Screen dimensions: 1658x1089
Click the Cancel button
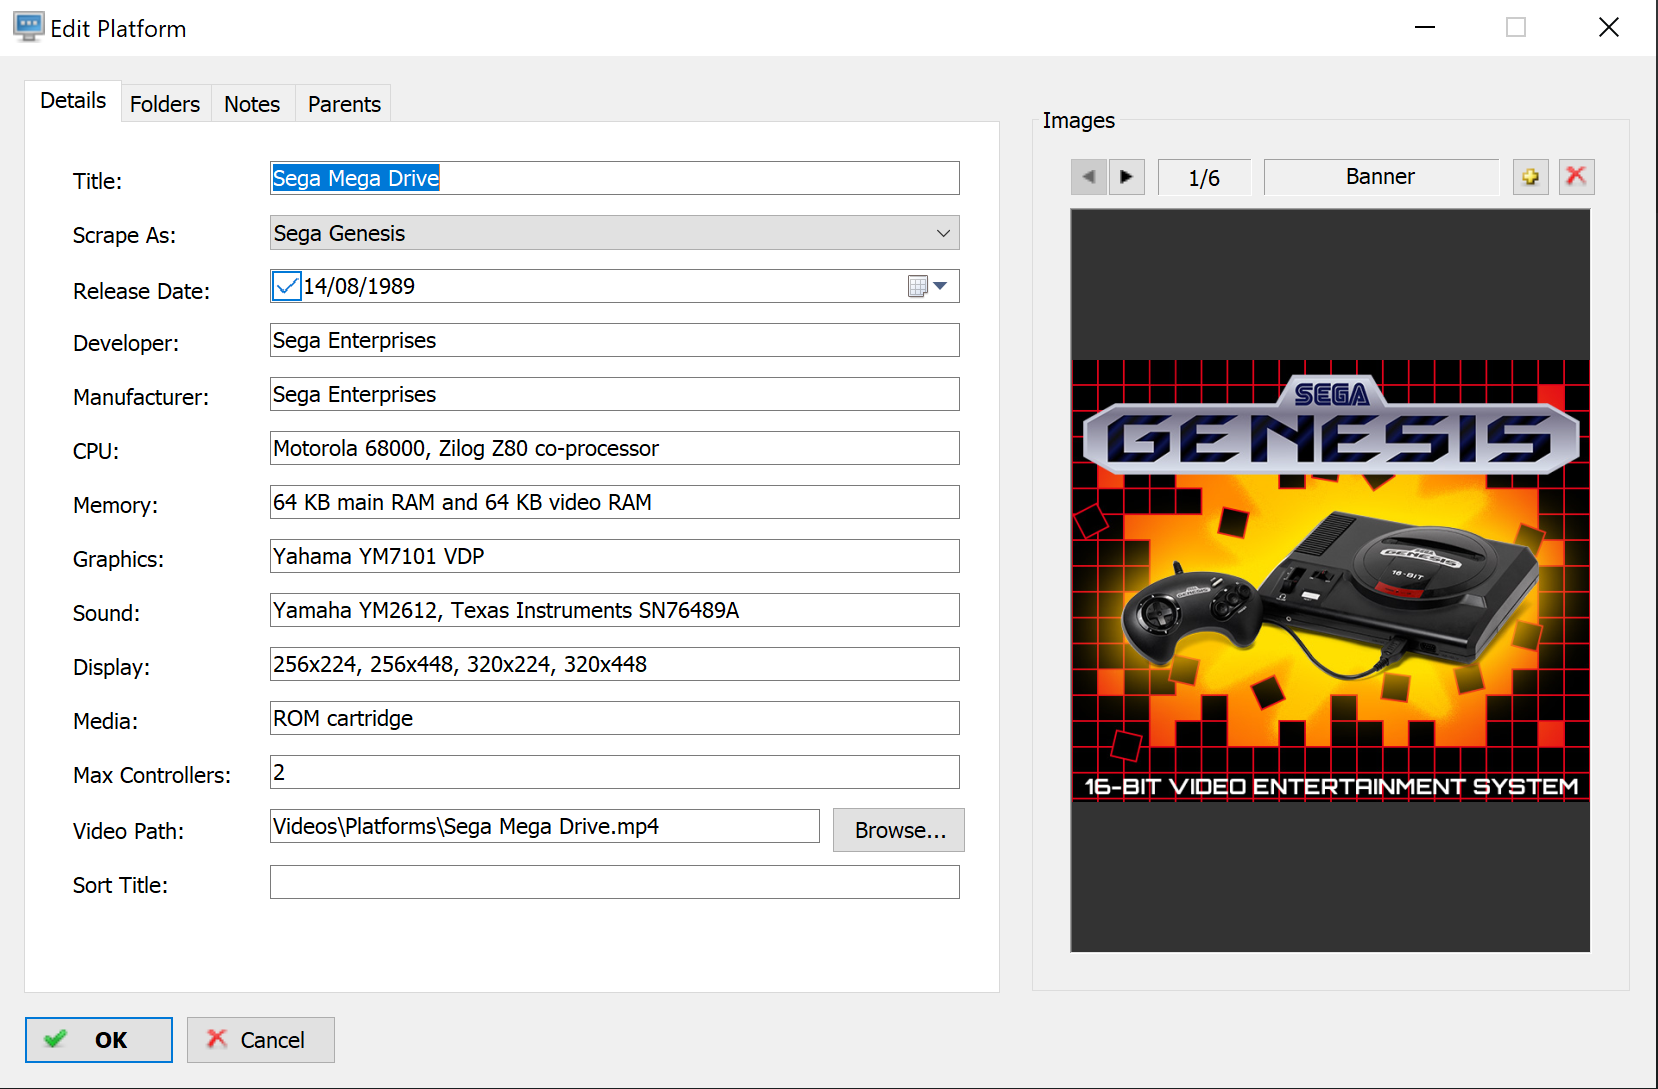[x=261, y=1040]
